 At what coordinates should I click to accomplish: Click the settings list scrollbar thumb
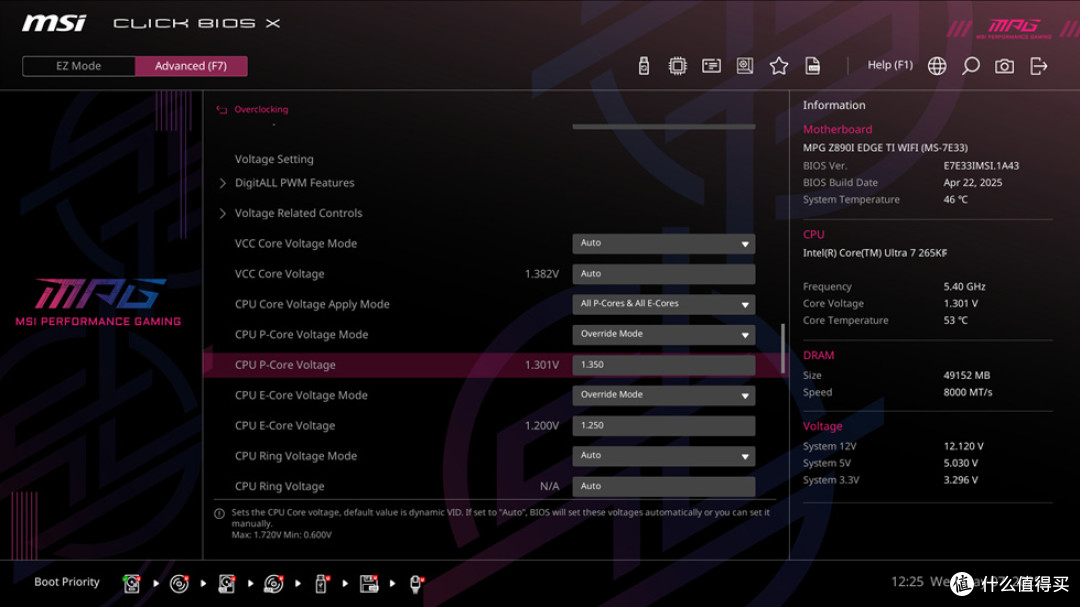point(782,349)
